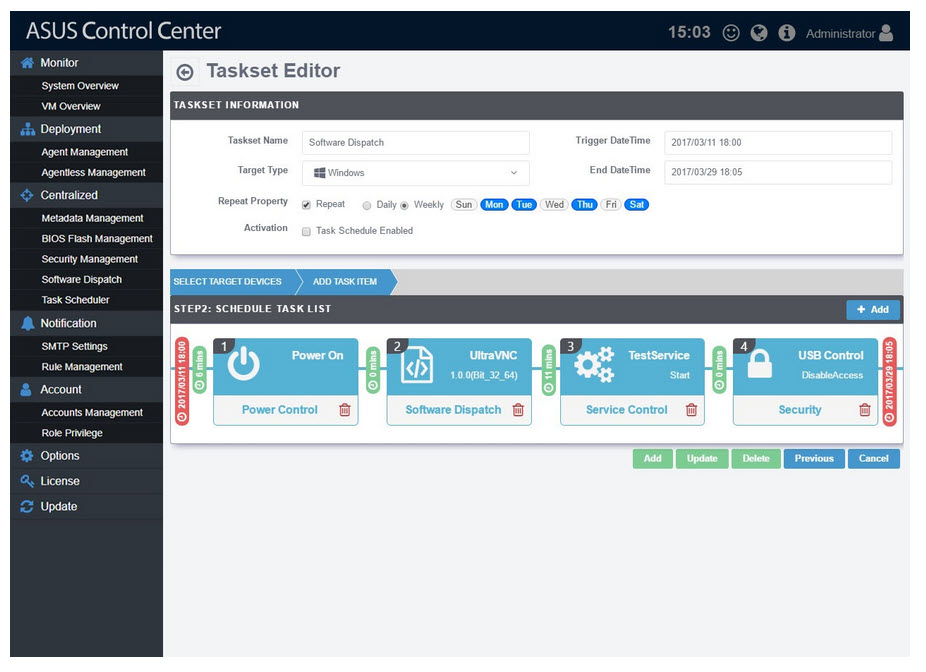Image resolution: width=926 pixels, height=672 pixels.
Task: Toggle the Fri day pill
Action: tap(611, 205)
